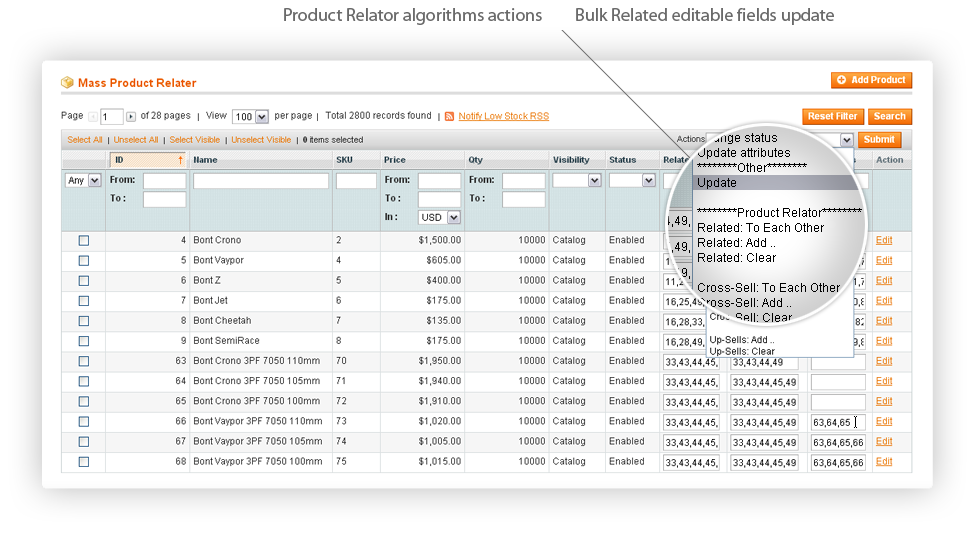
Task: Click the Search button
Action: [890, 116]
